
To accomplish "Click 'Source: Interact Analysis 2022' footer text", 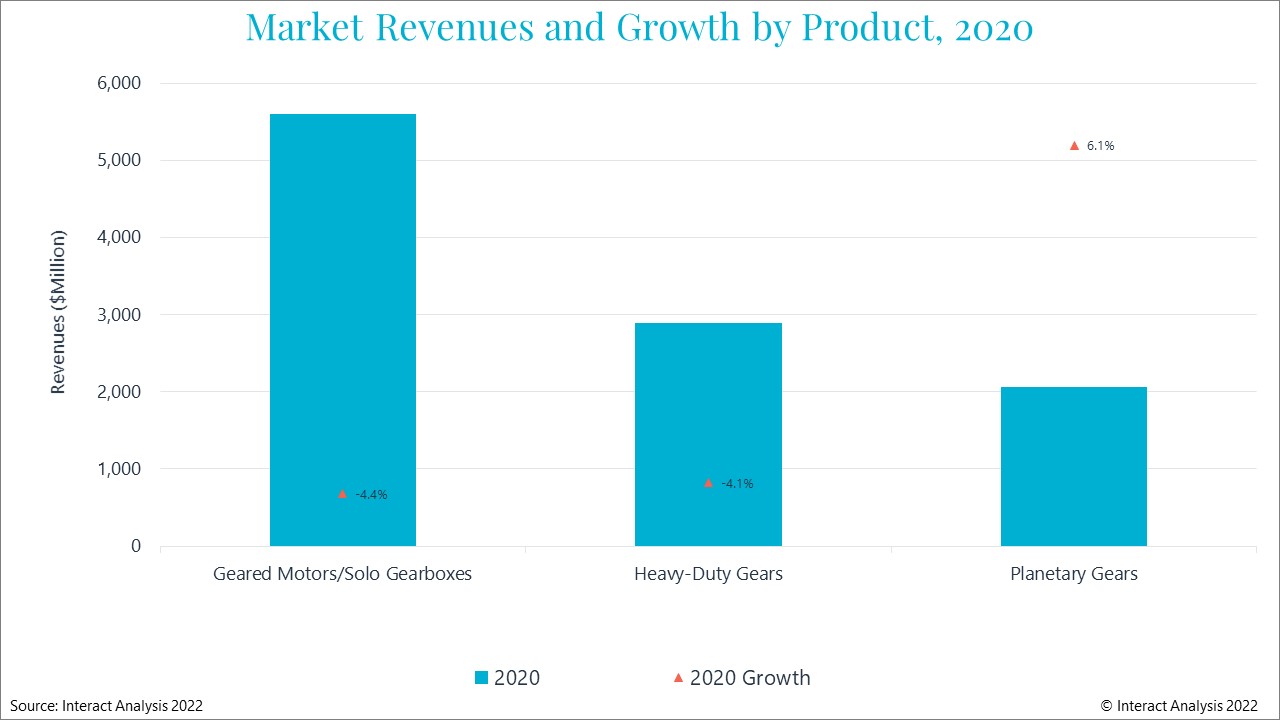I will point(107,706).
